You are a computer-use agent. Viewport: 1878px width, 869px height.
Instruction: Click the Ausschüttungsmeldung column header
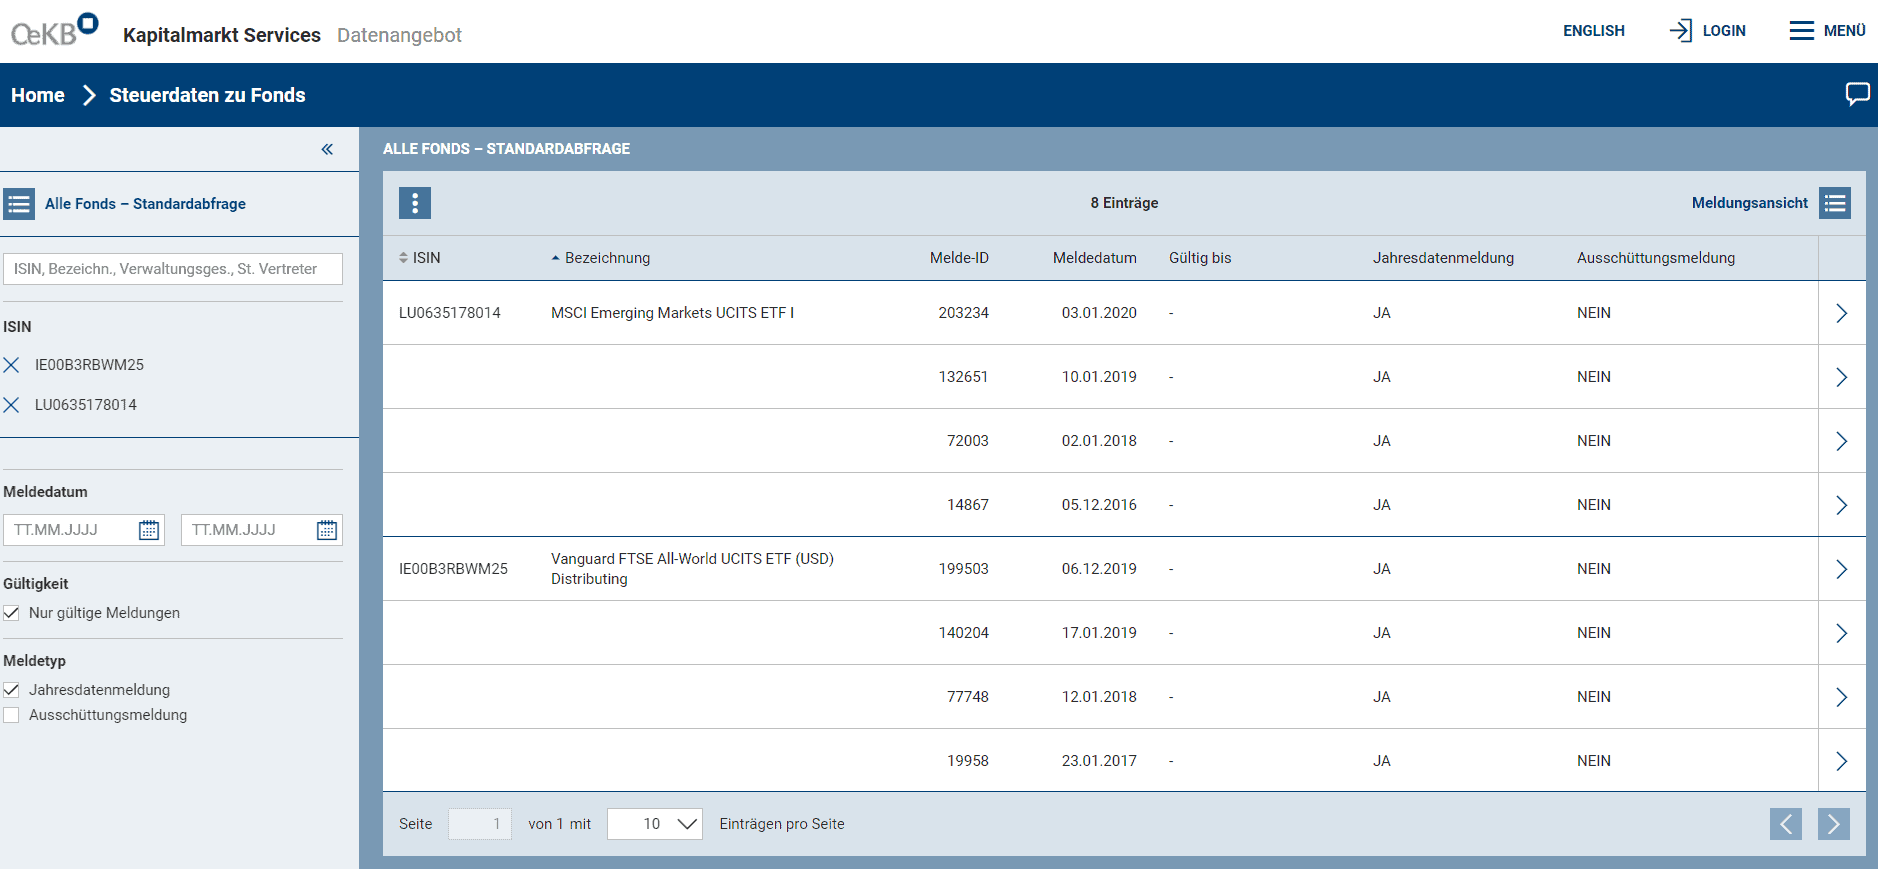tap(1656, 258)
